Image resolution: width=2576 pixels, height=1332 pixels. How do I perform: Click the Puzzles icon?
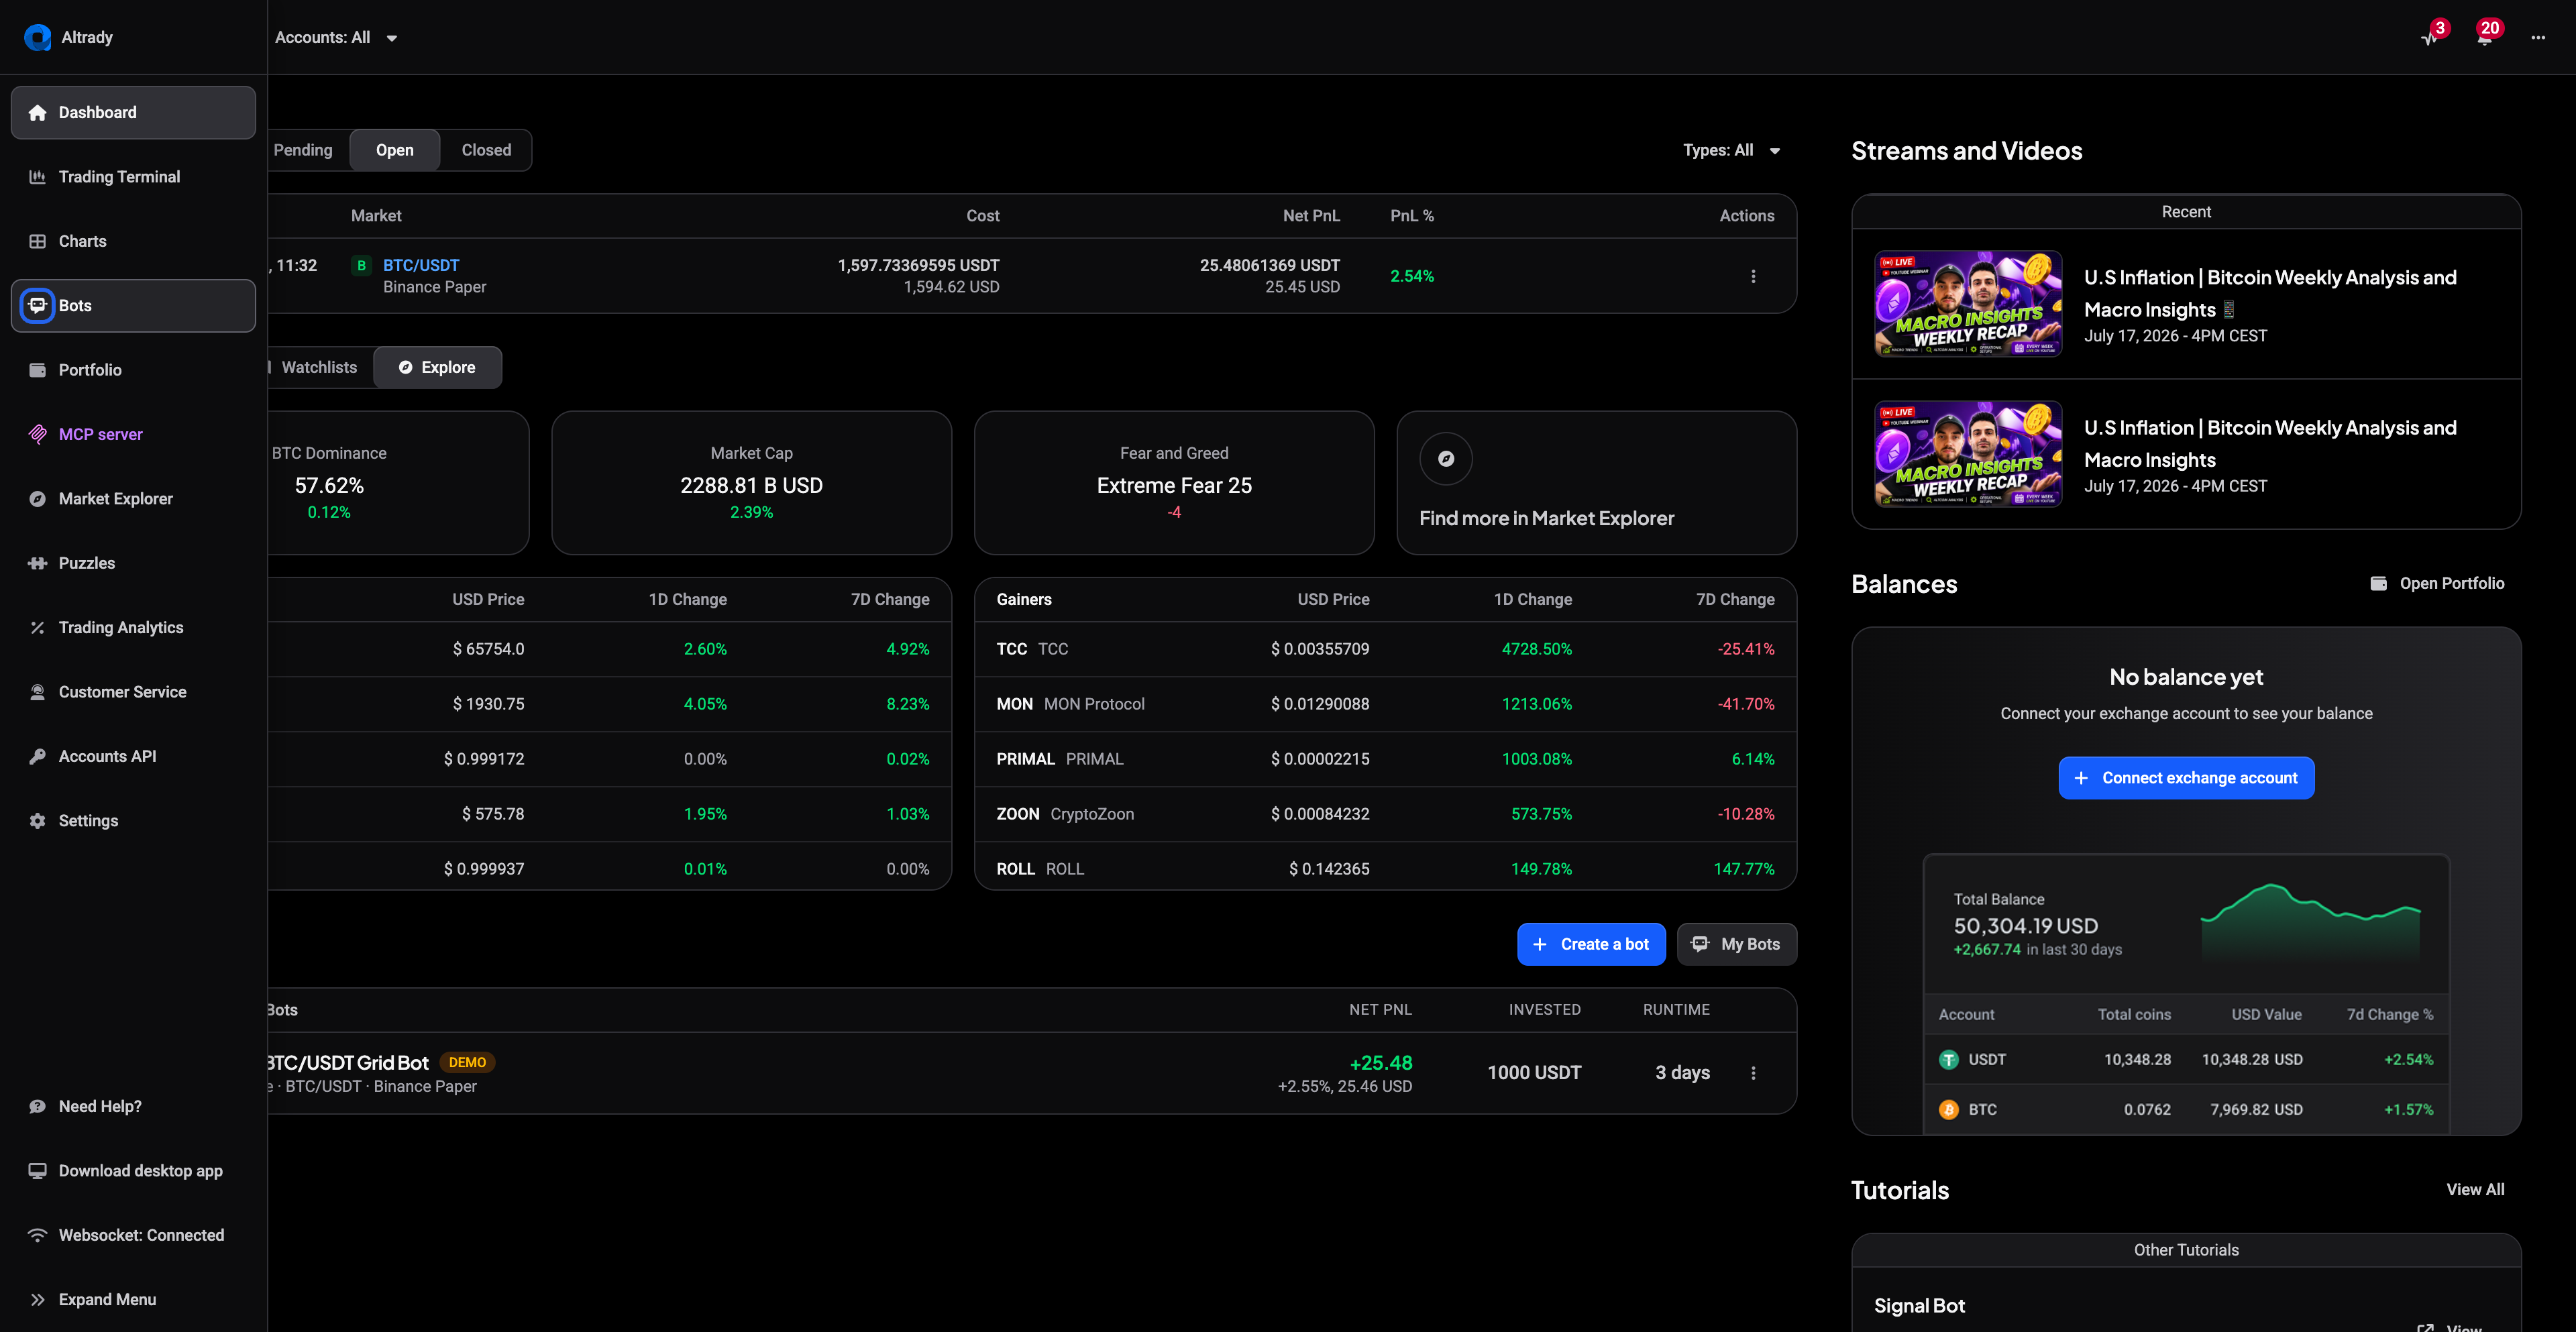(x=38, y=563)
